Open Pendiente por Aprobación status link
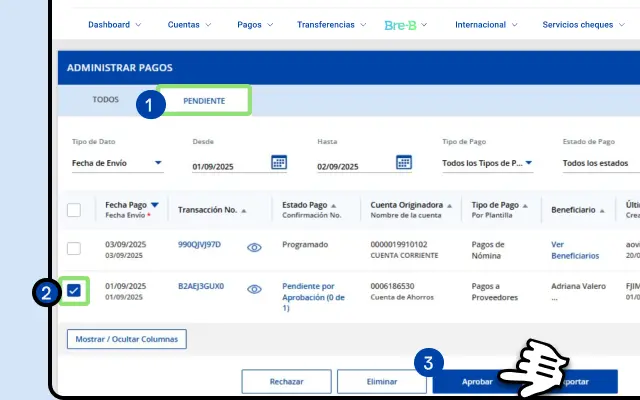The height and width of the screenshot is (400, 640). [x=313, y=297]
